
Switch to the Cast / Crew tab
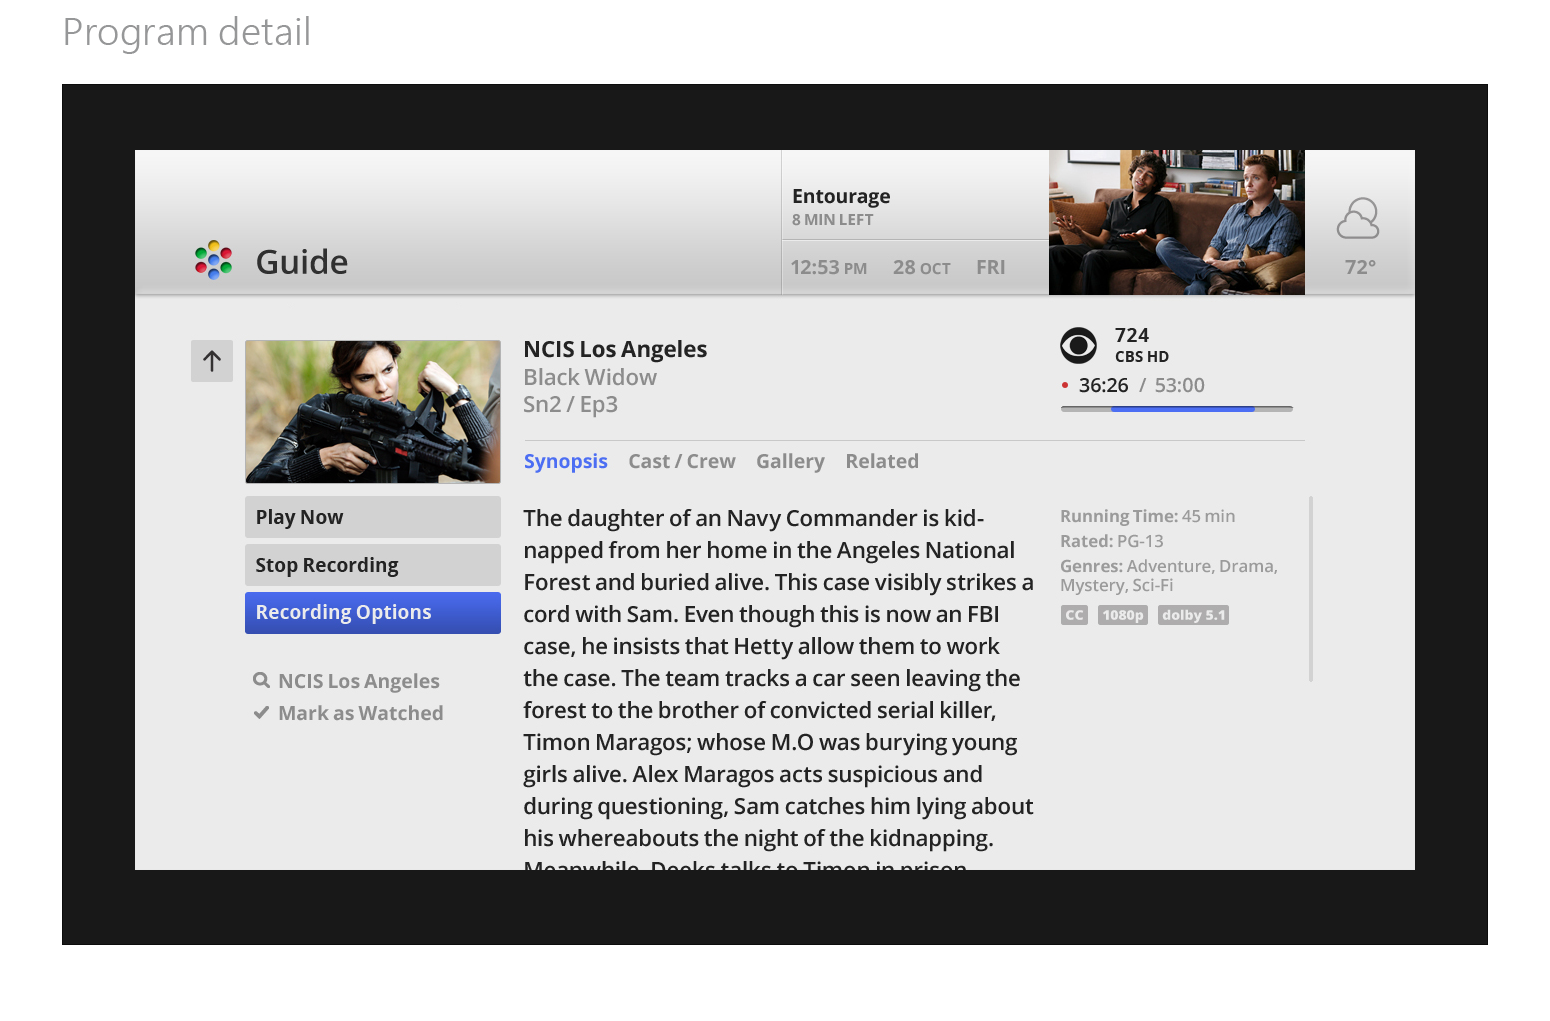click(682, 461)
